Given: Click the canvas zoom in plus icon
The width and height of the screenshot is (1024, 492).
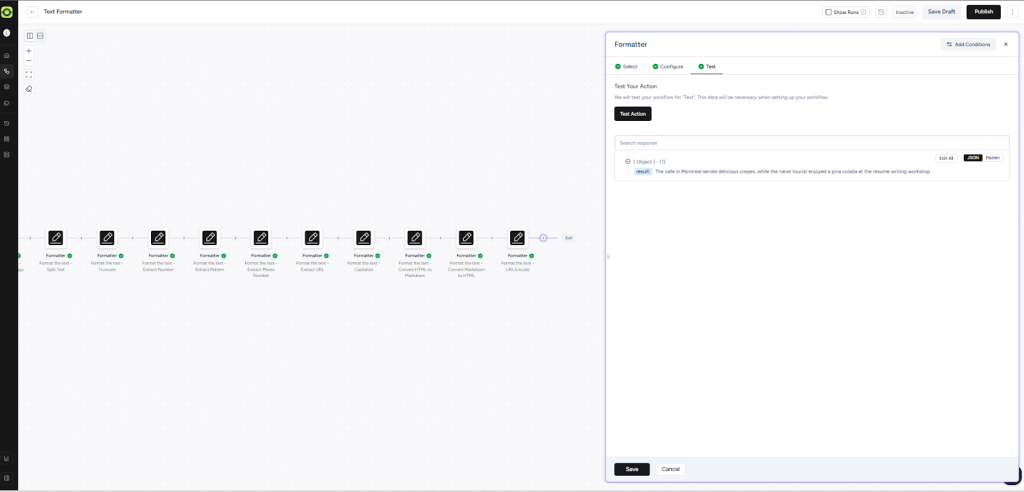Looking at the screenshot, I should pos(29,50).
